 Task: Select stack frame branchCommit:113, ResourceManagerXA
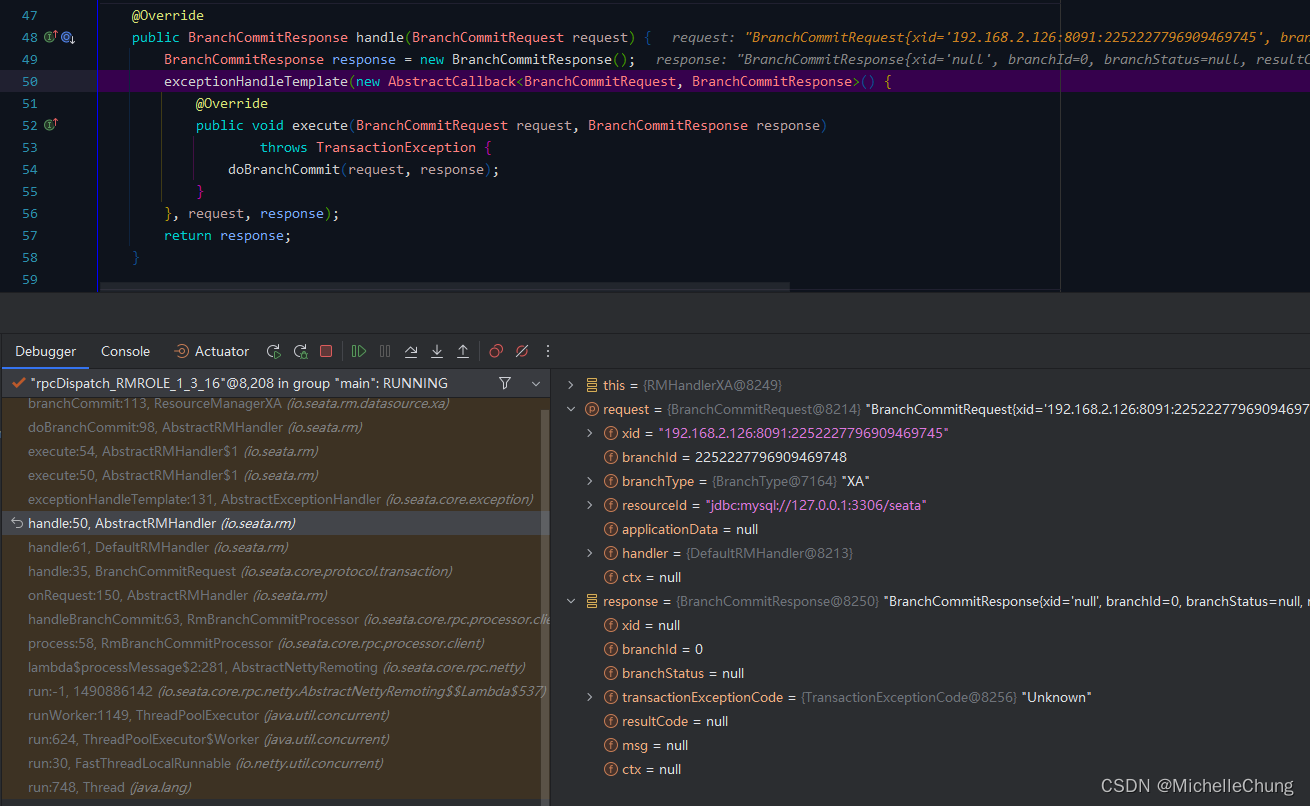pos(270,403)
